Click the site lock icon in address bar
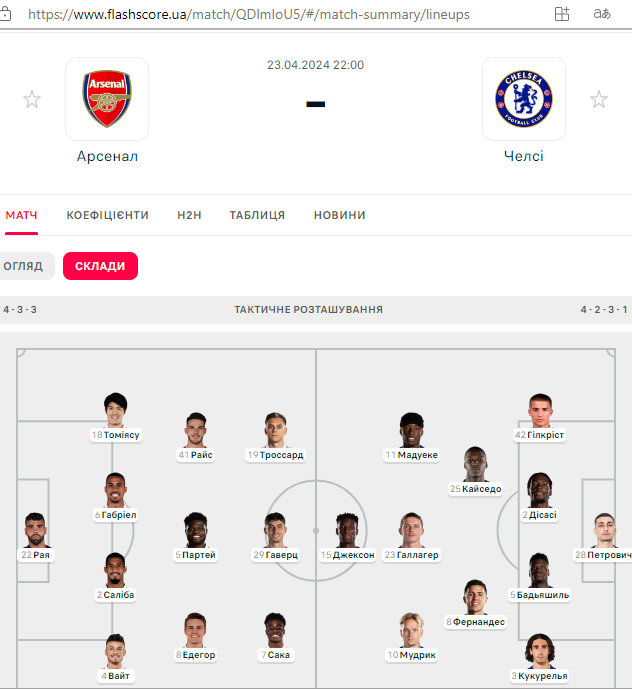 (5, 14)
